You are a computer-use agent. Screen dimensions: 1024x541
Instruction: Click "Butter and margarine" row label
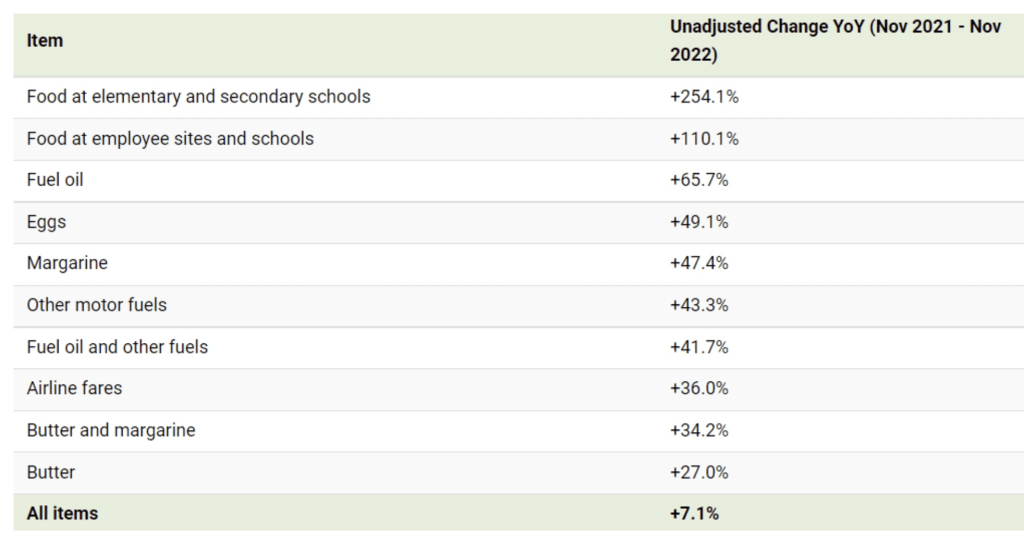pyautogui.click(x=111, y=430)
